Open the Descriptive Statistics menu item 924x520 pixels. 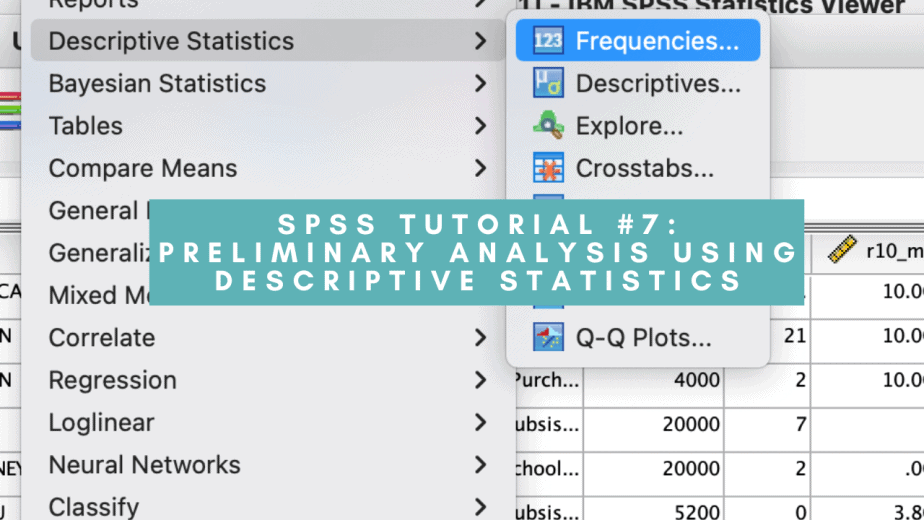pos(268,41)
